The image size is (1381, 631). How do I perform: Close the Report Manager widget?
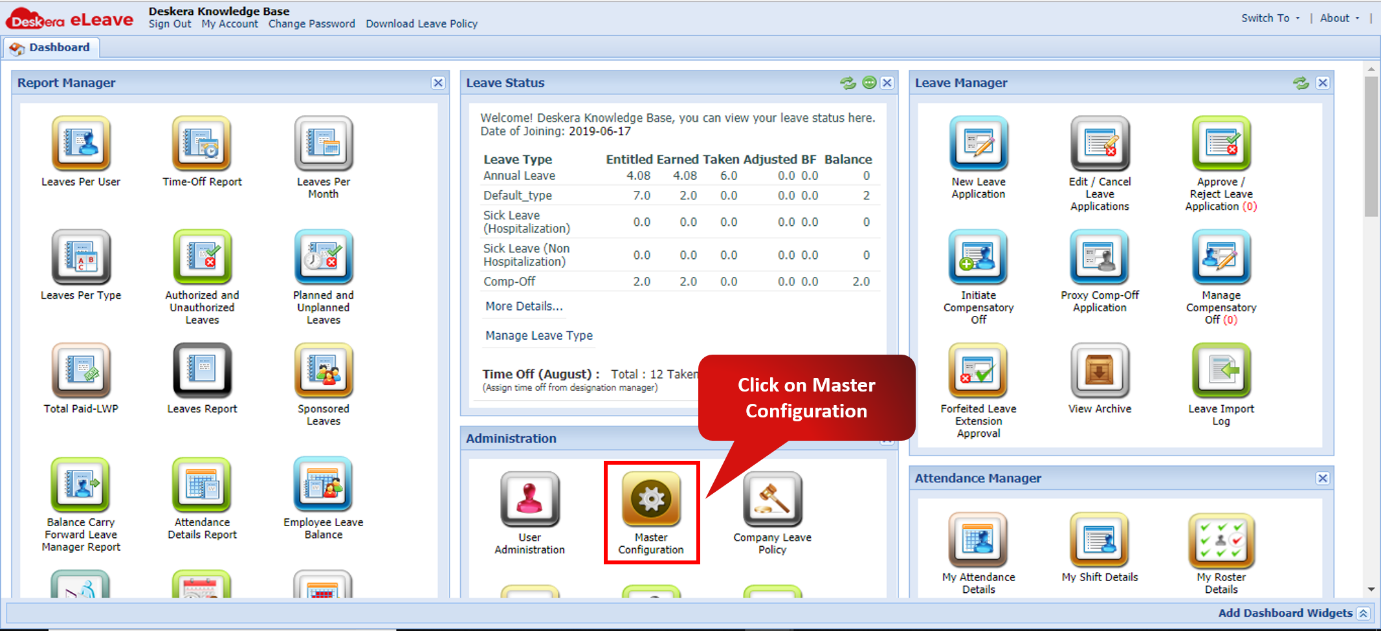tap(438, 83)
